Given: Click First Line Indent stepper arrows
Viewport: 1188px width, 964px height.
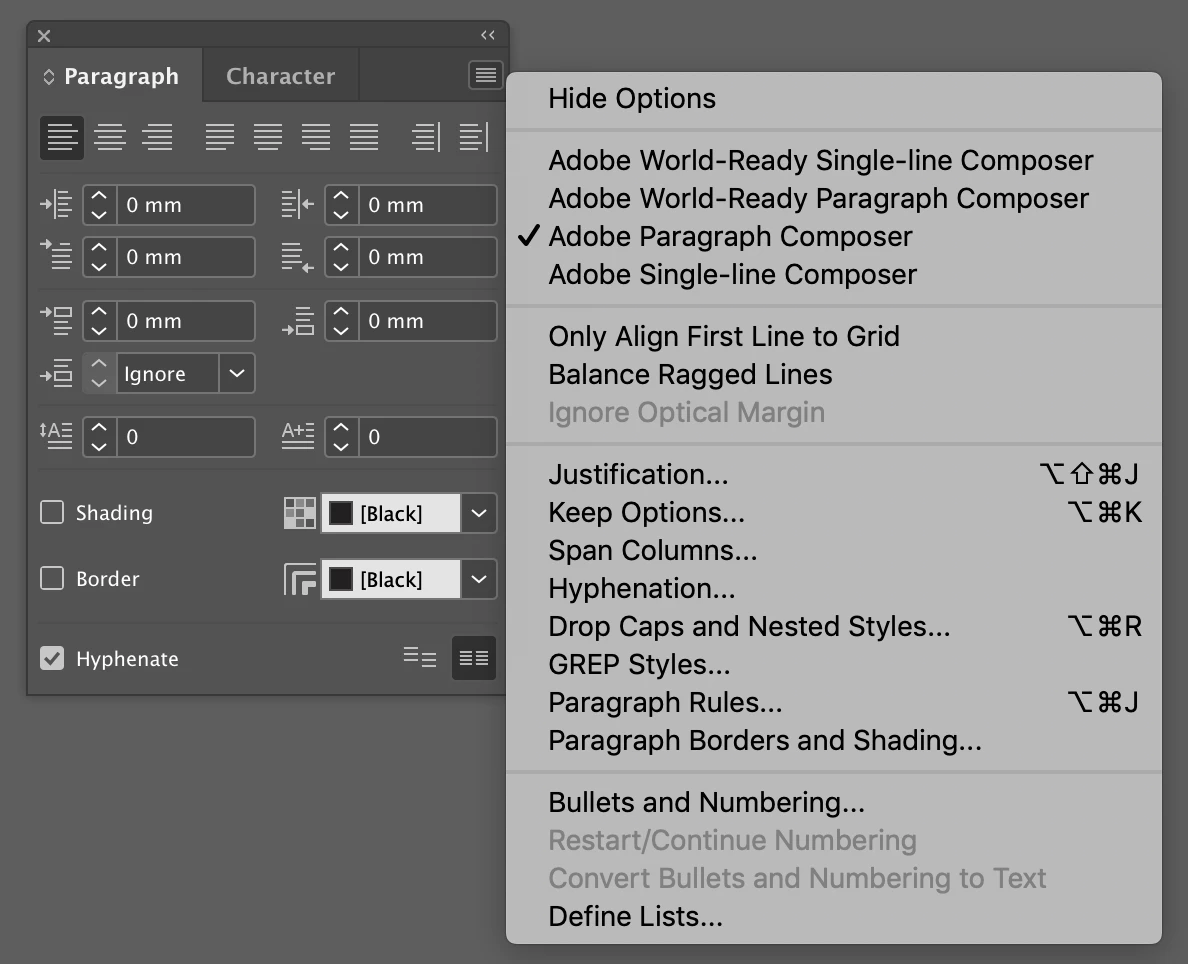Looking at the screenshot, I should point(99,257).
